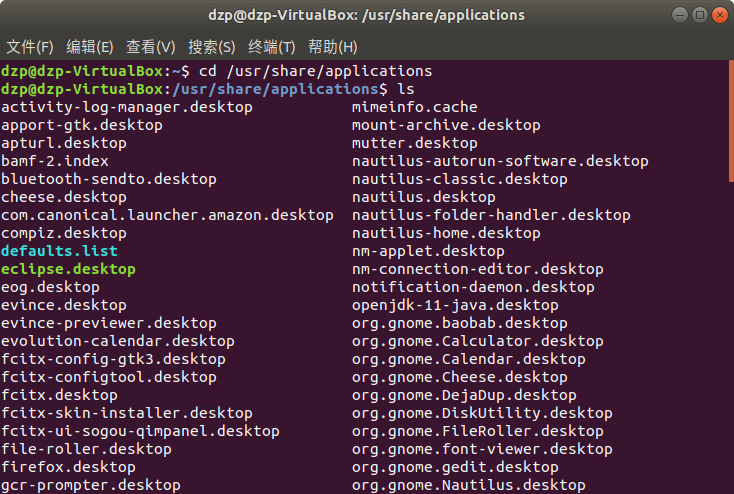Click the typed cd /usr/share/applications command
Viewport: 734px width, 494px height.
tap(315, 71)
